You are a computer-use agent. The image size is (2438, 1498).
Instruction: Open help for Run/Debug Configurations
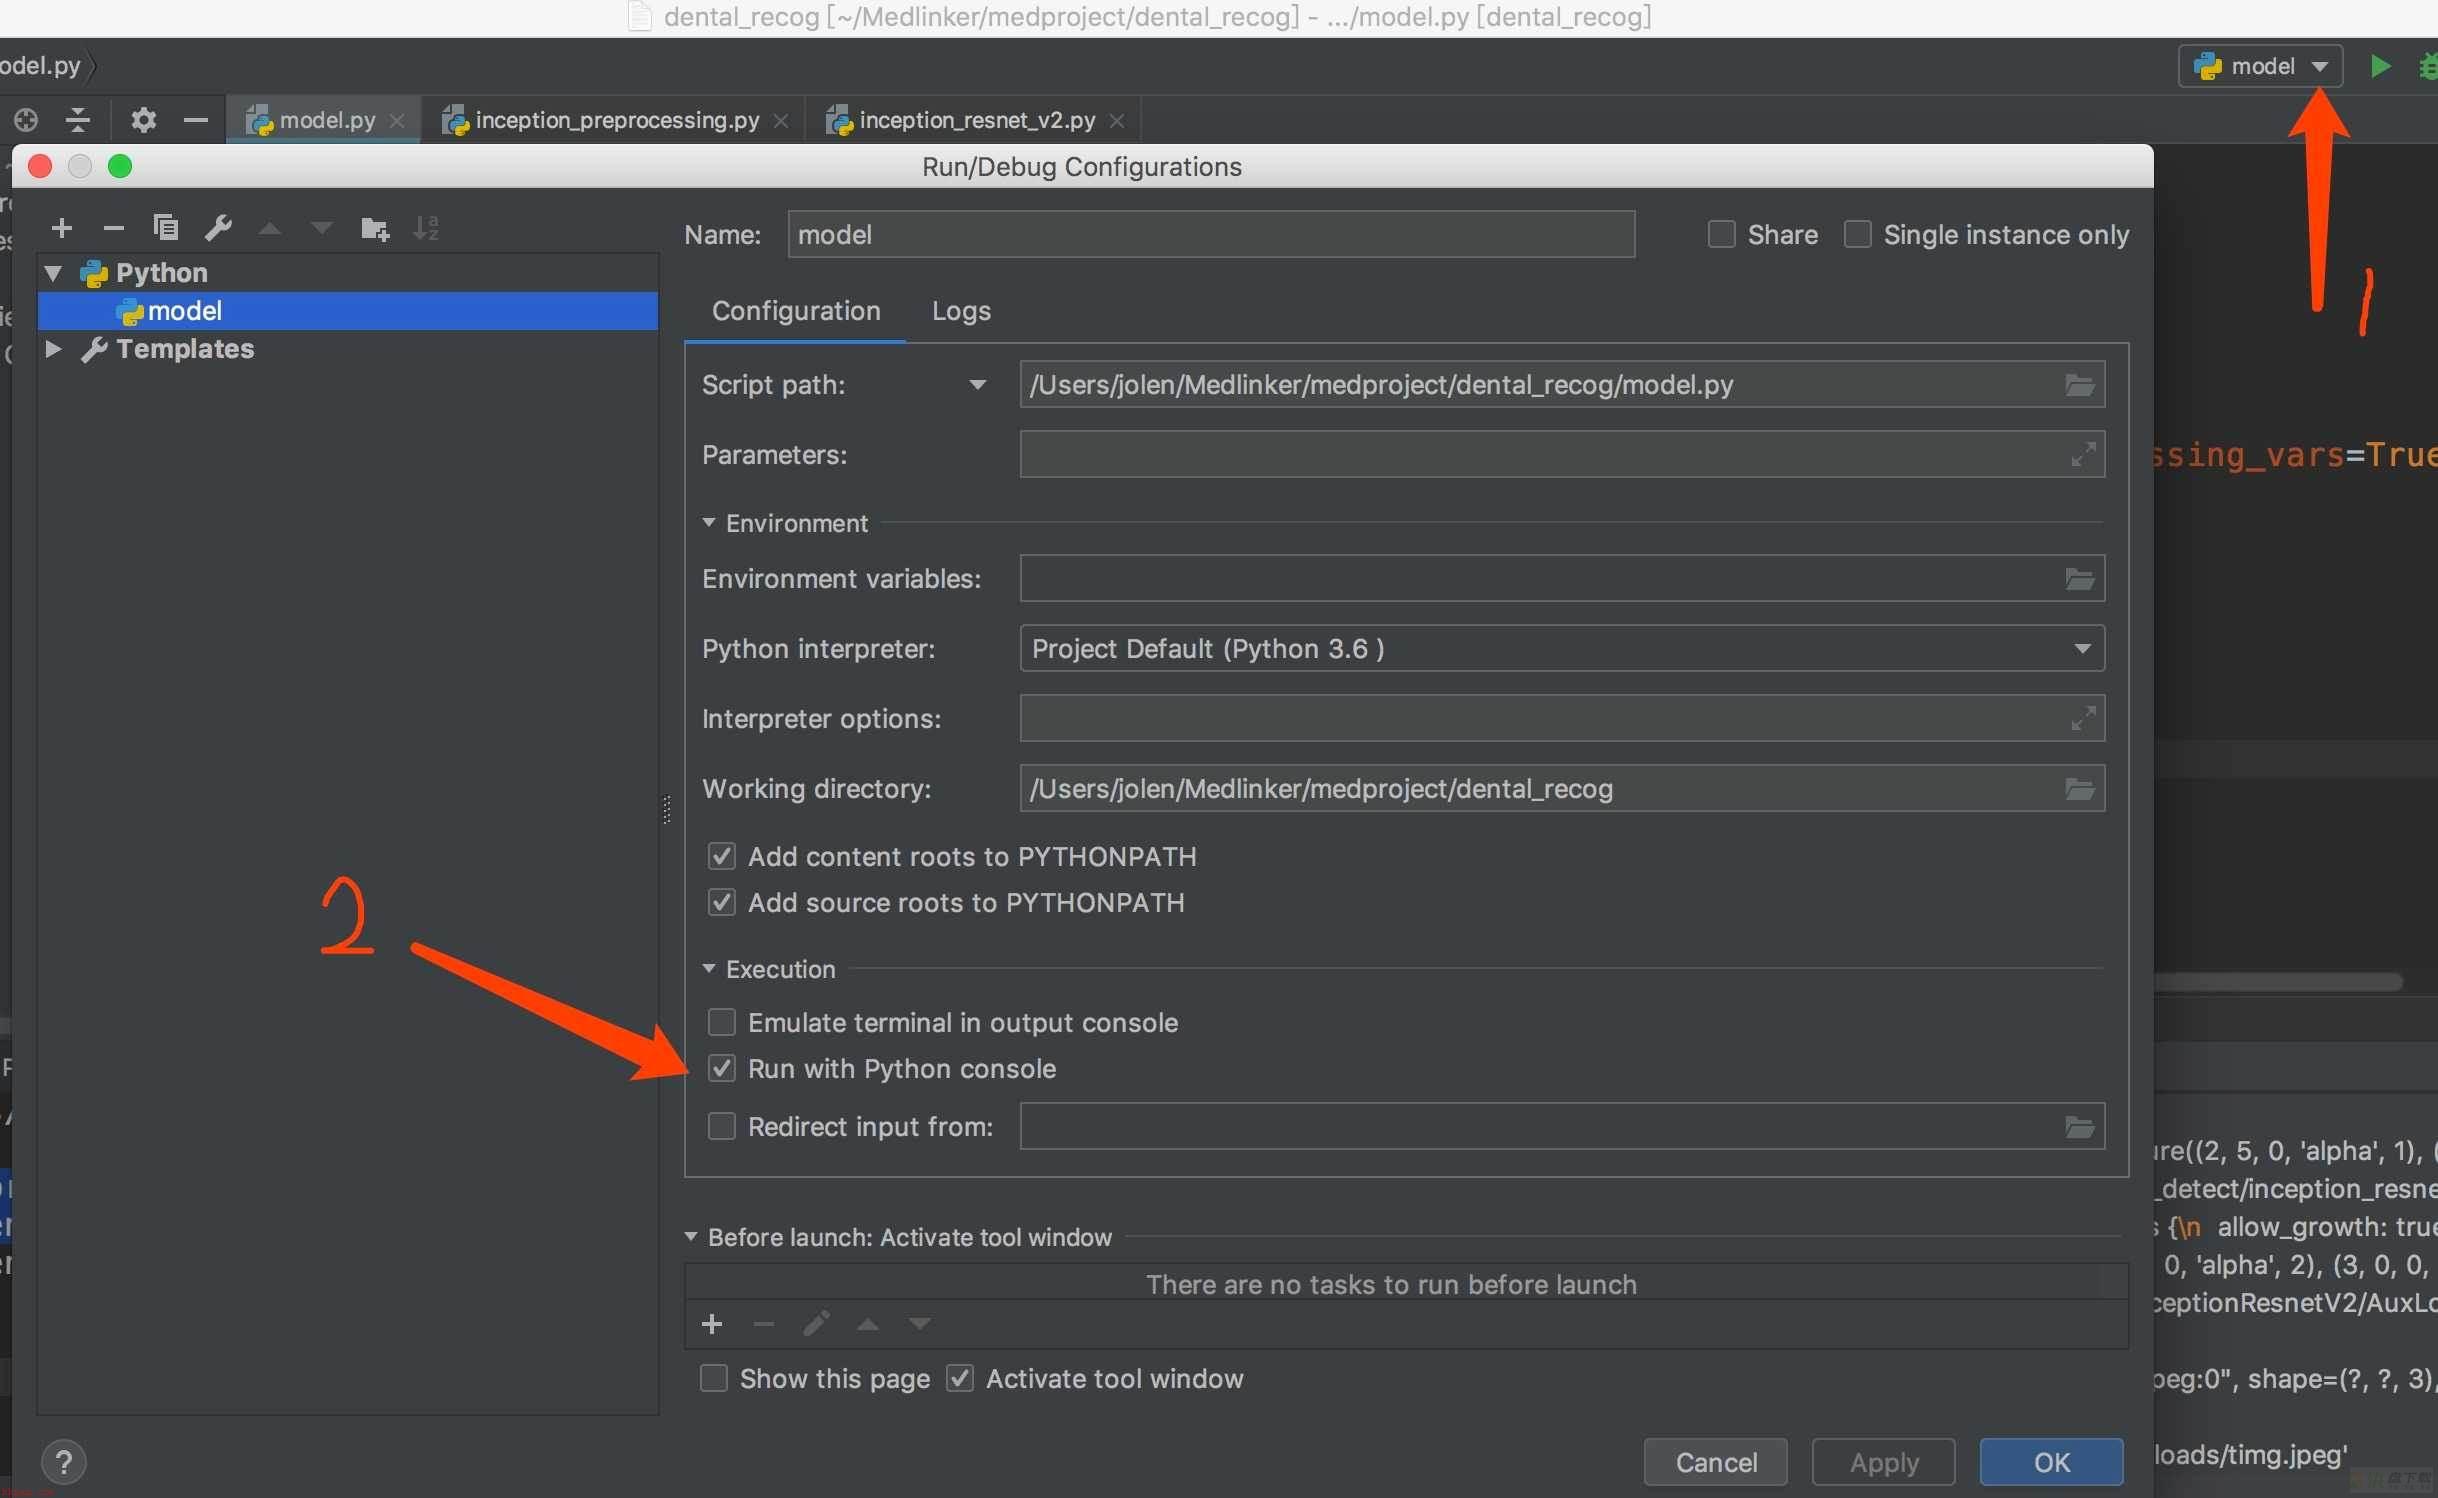click(x=64, y=1463)
